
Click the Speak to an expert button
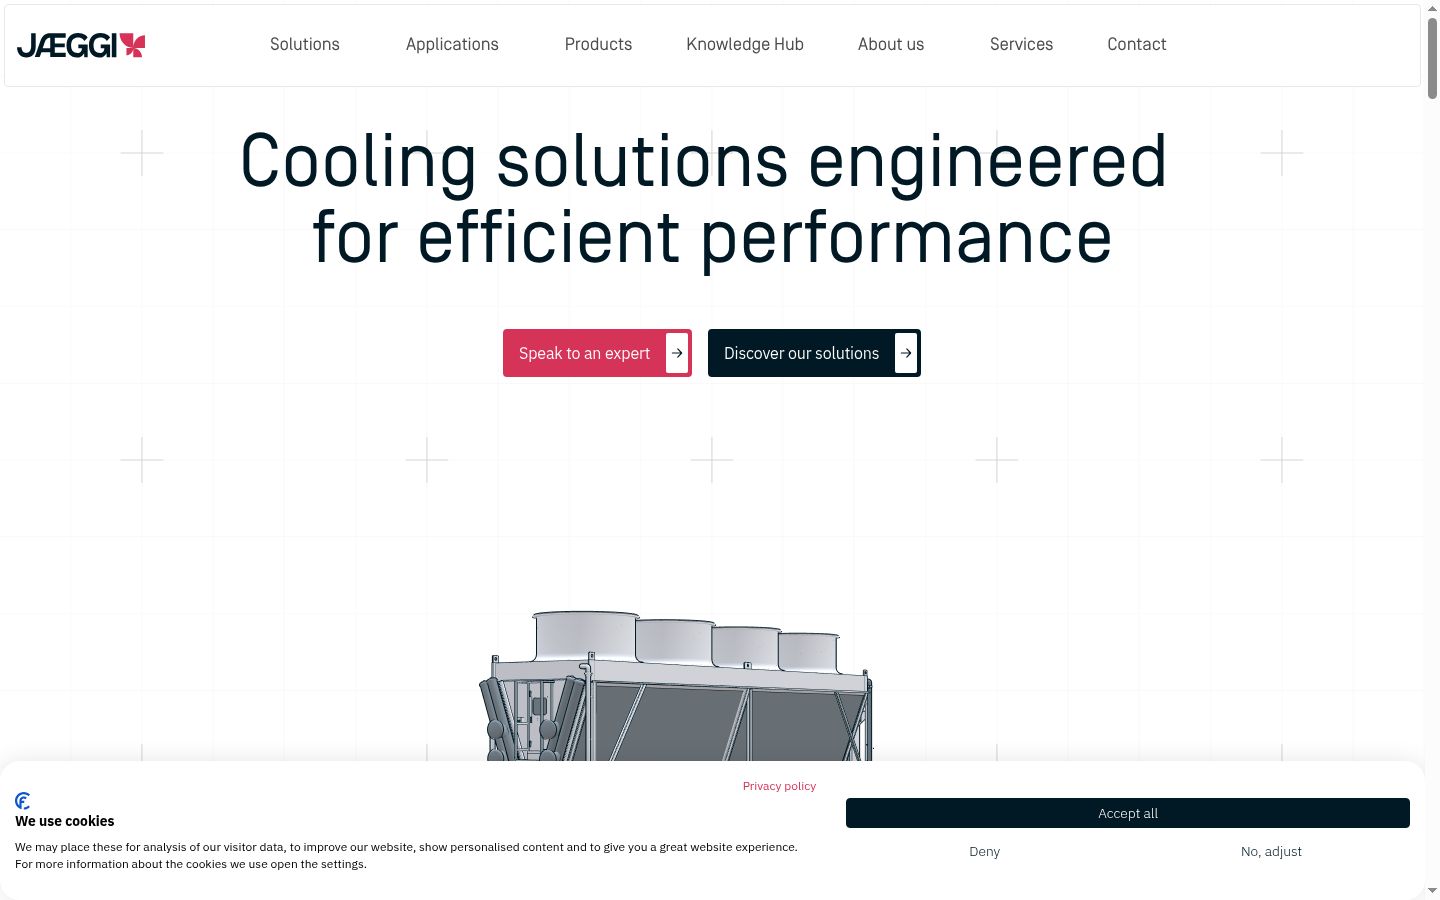point(597,353)
